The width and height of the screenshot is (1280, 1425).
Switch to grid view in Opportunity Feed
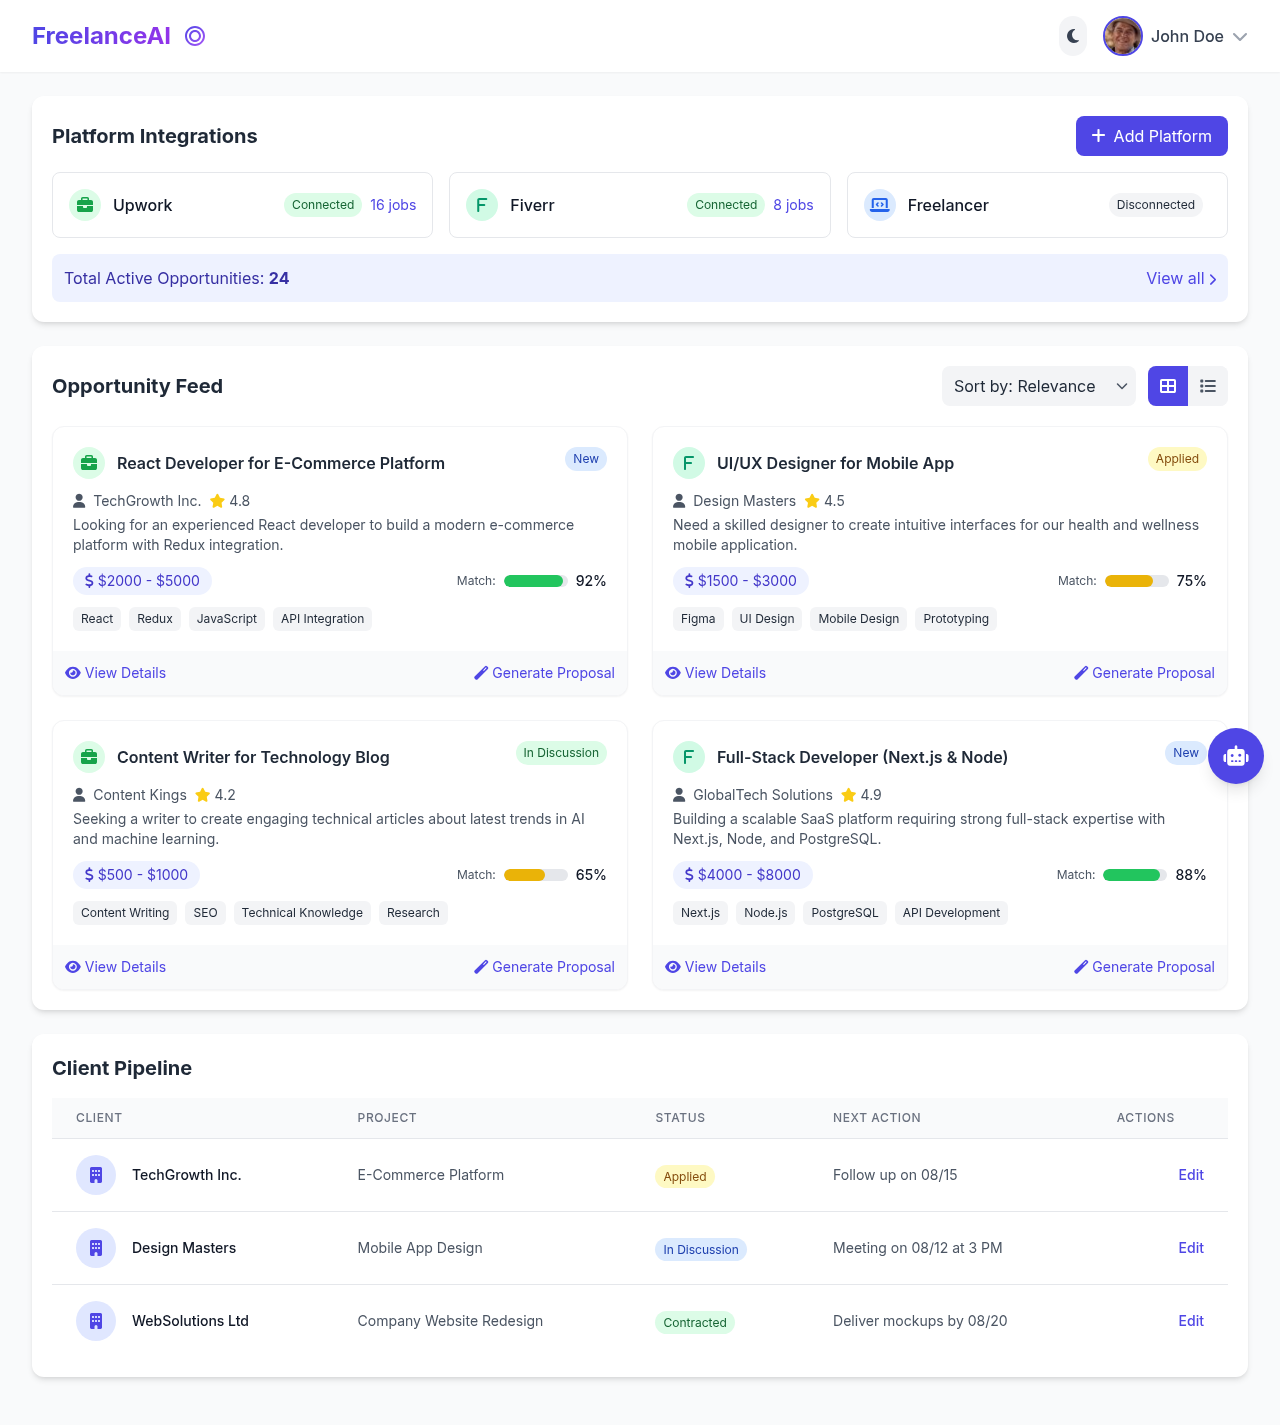[x=1167, y=386]
